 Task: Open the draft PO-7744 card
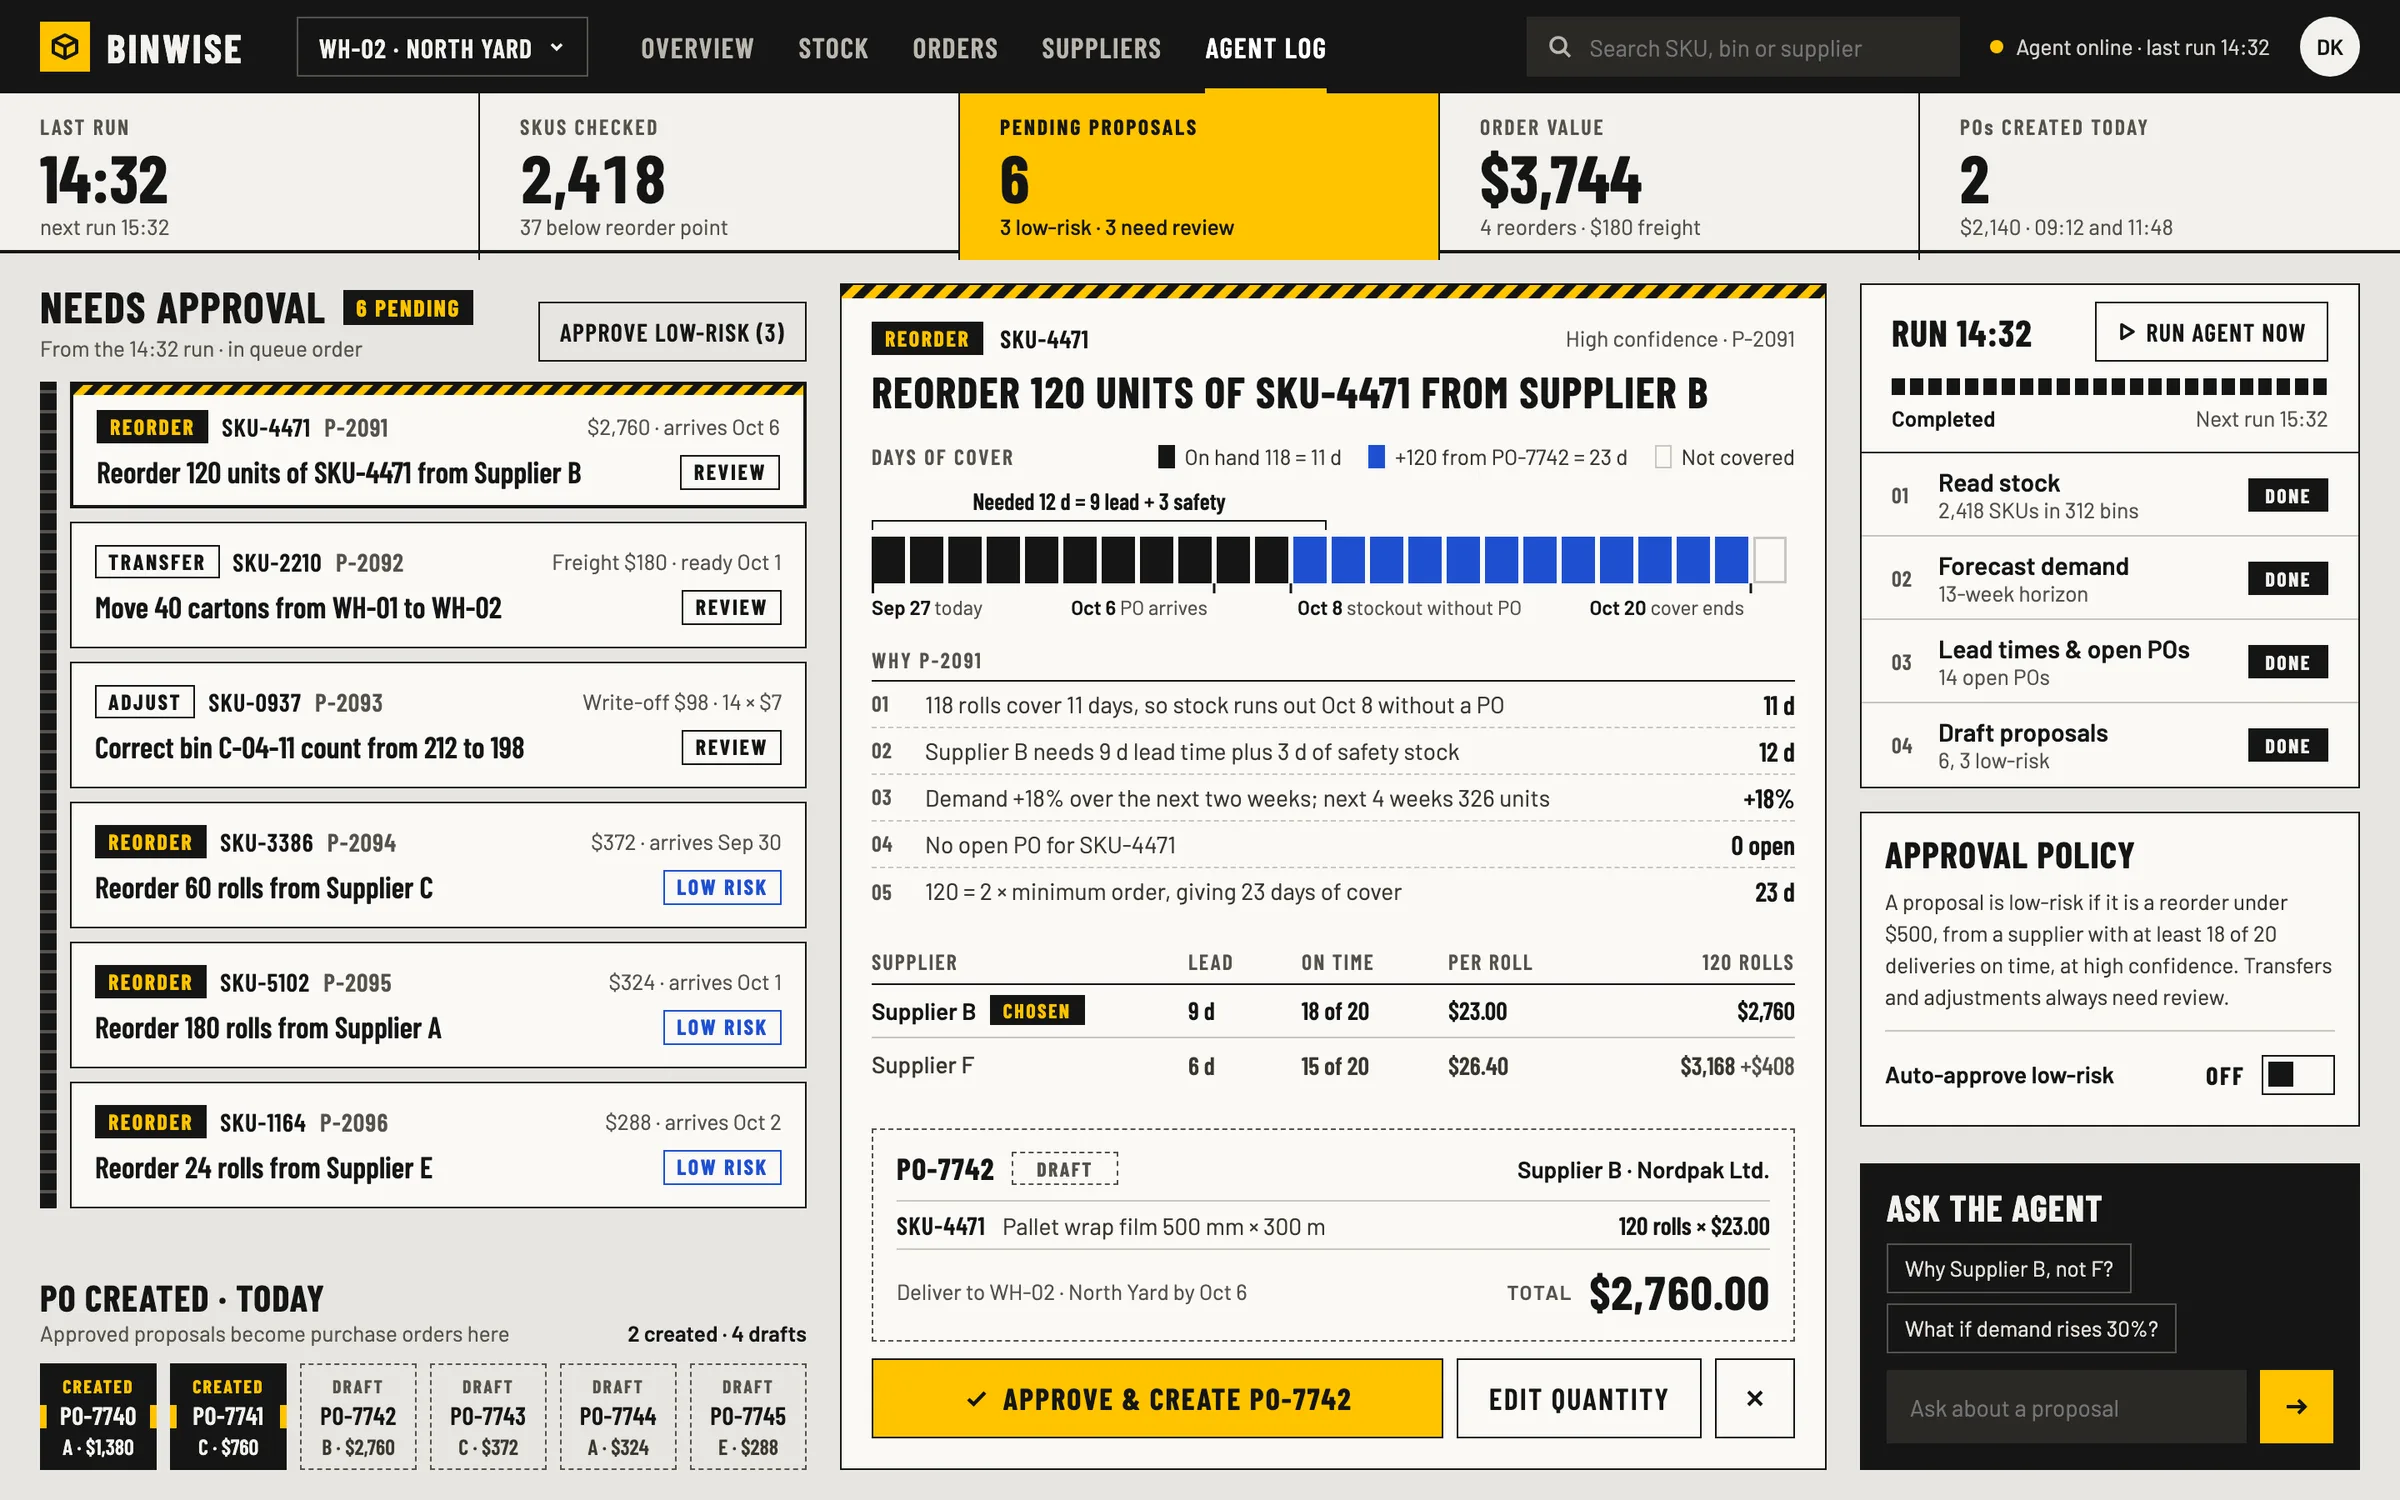pos(618,1416)
